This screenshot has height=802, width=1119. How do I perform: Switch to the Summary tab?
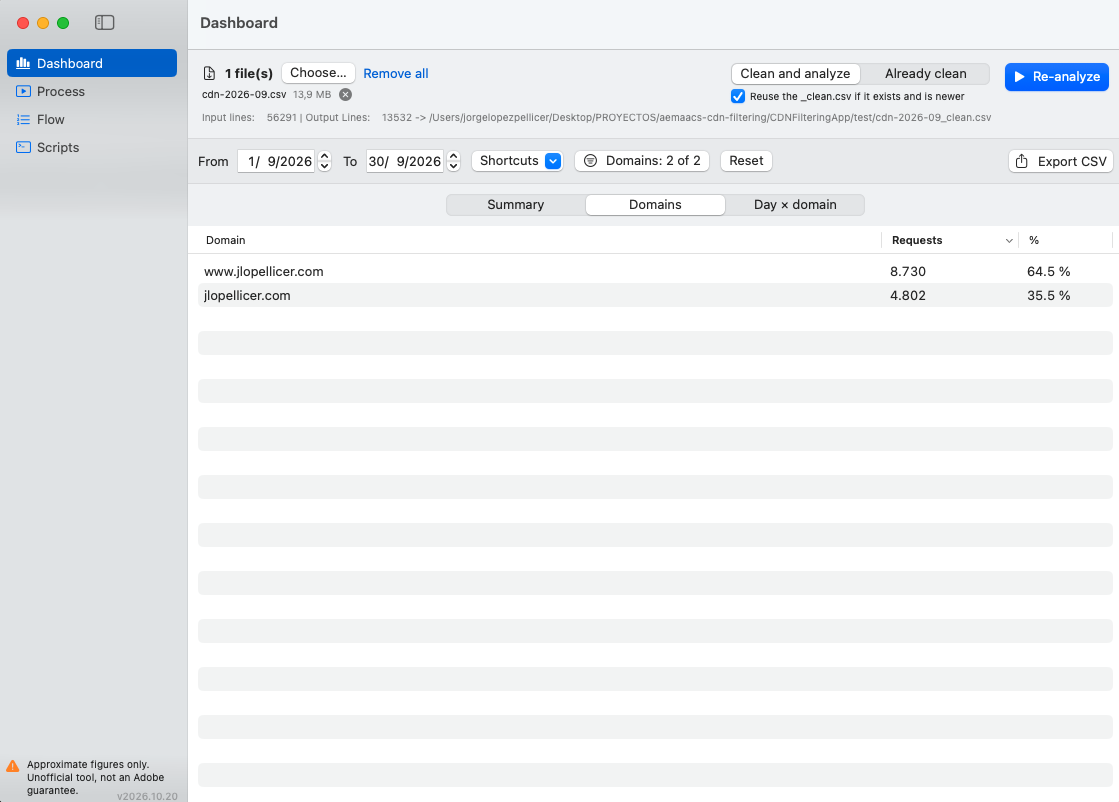coord(515,205)
